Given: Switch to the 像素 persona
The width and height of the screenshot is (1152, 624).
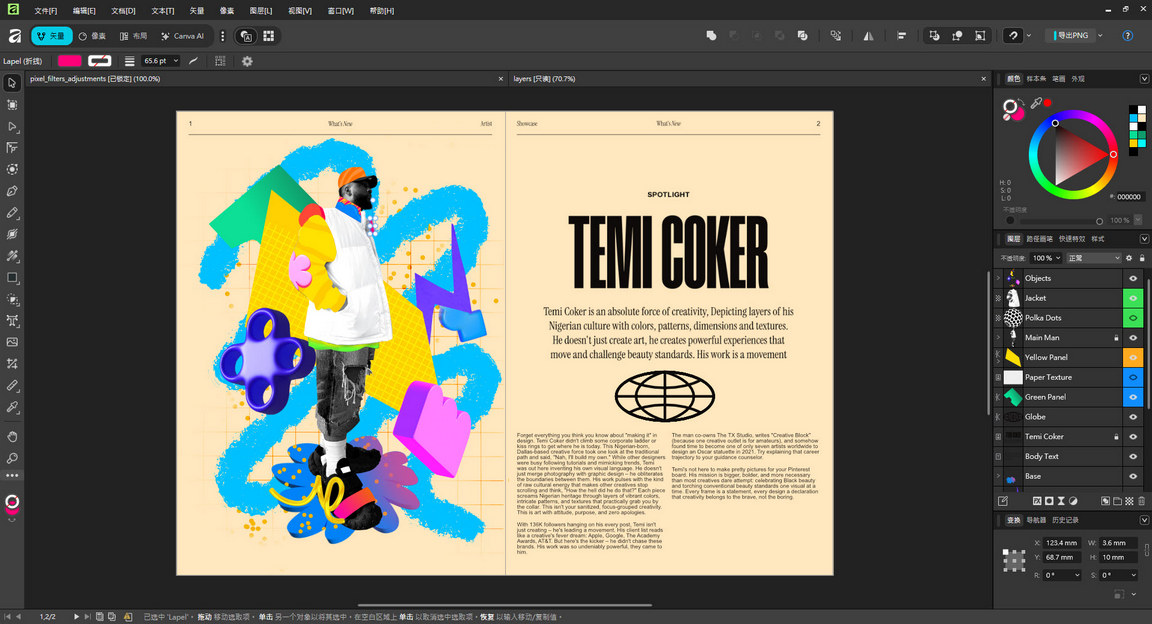Looking at the screenshot, I should pyautogui.click(x=93, y=35).
